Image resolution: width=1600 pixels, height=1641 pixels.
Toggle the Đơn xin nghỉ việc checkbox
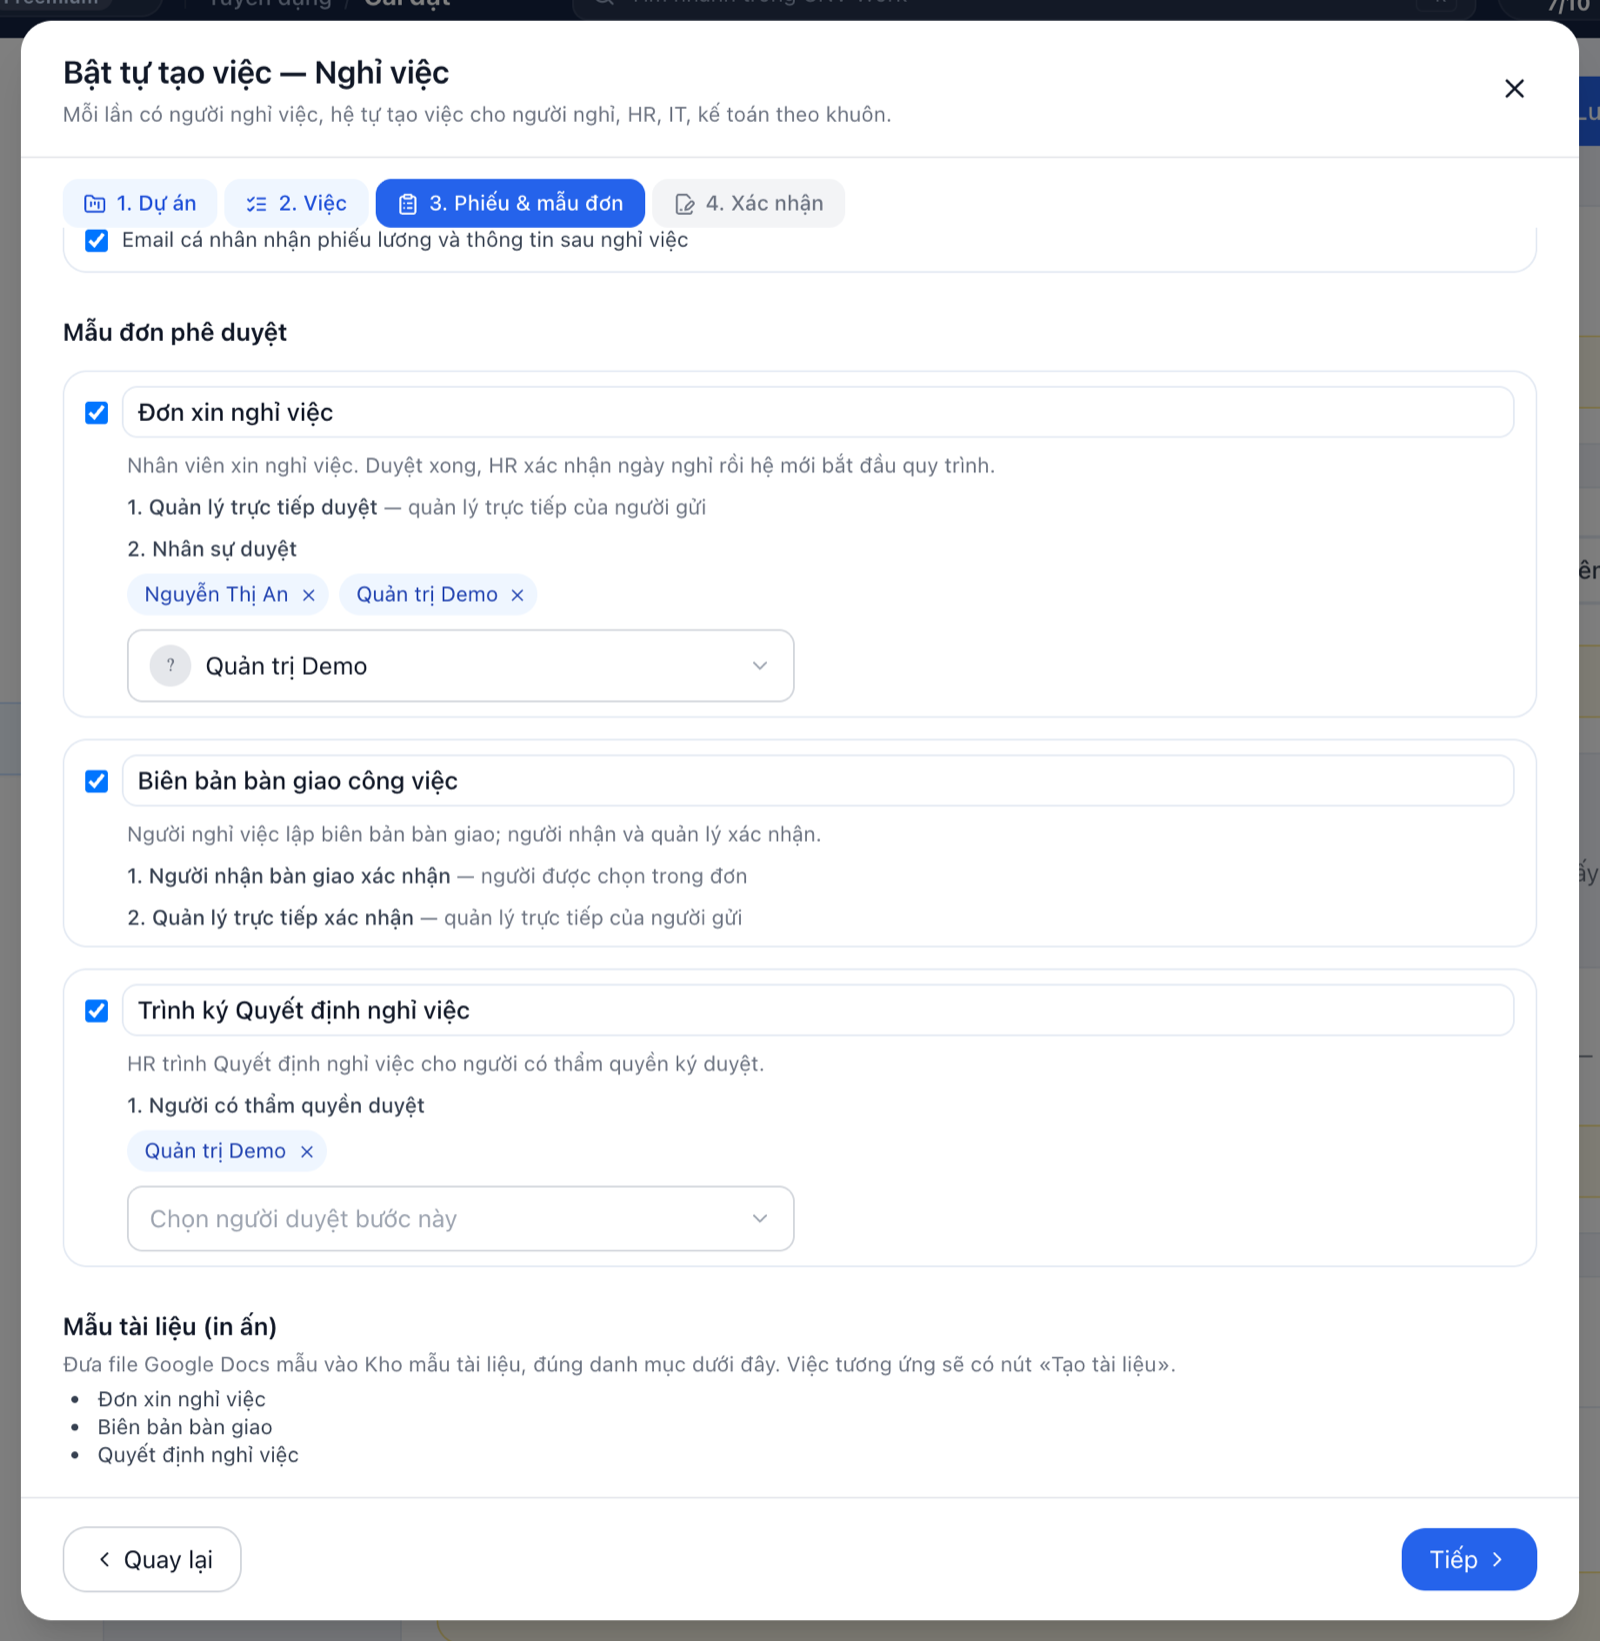pos(96,413)
